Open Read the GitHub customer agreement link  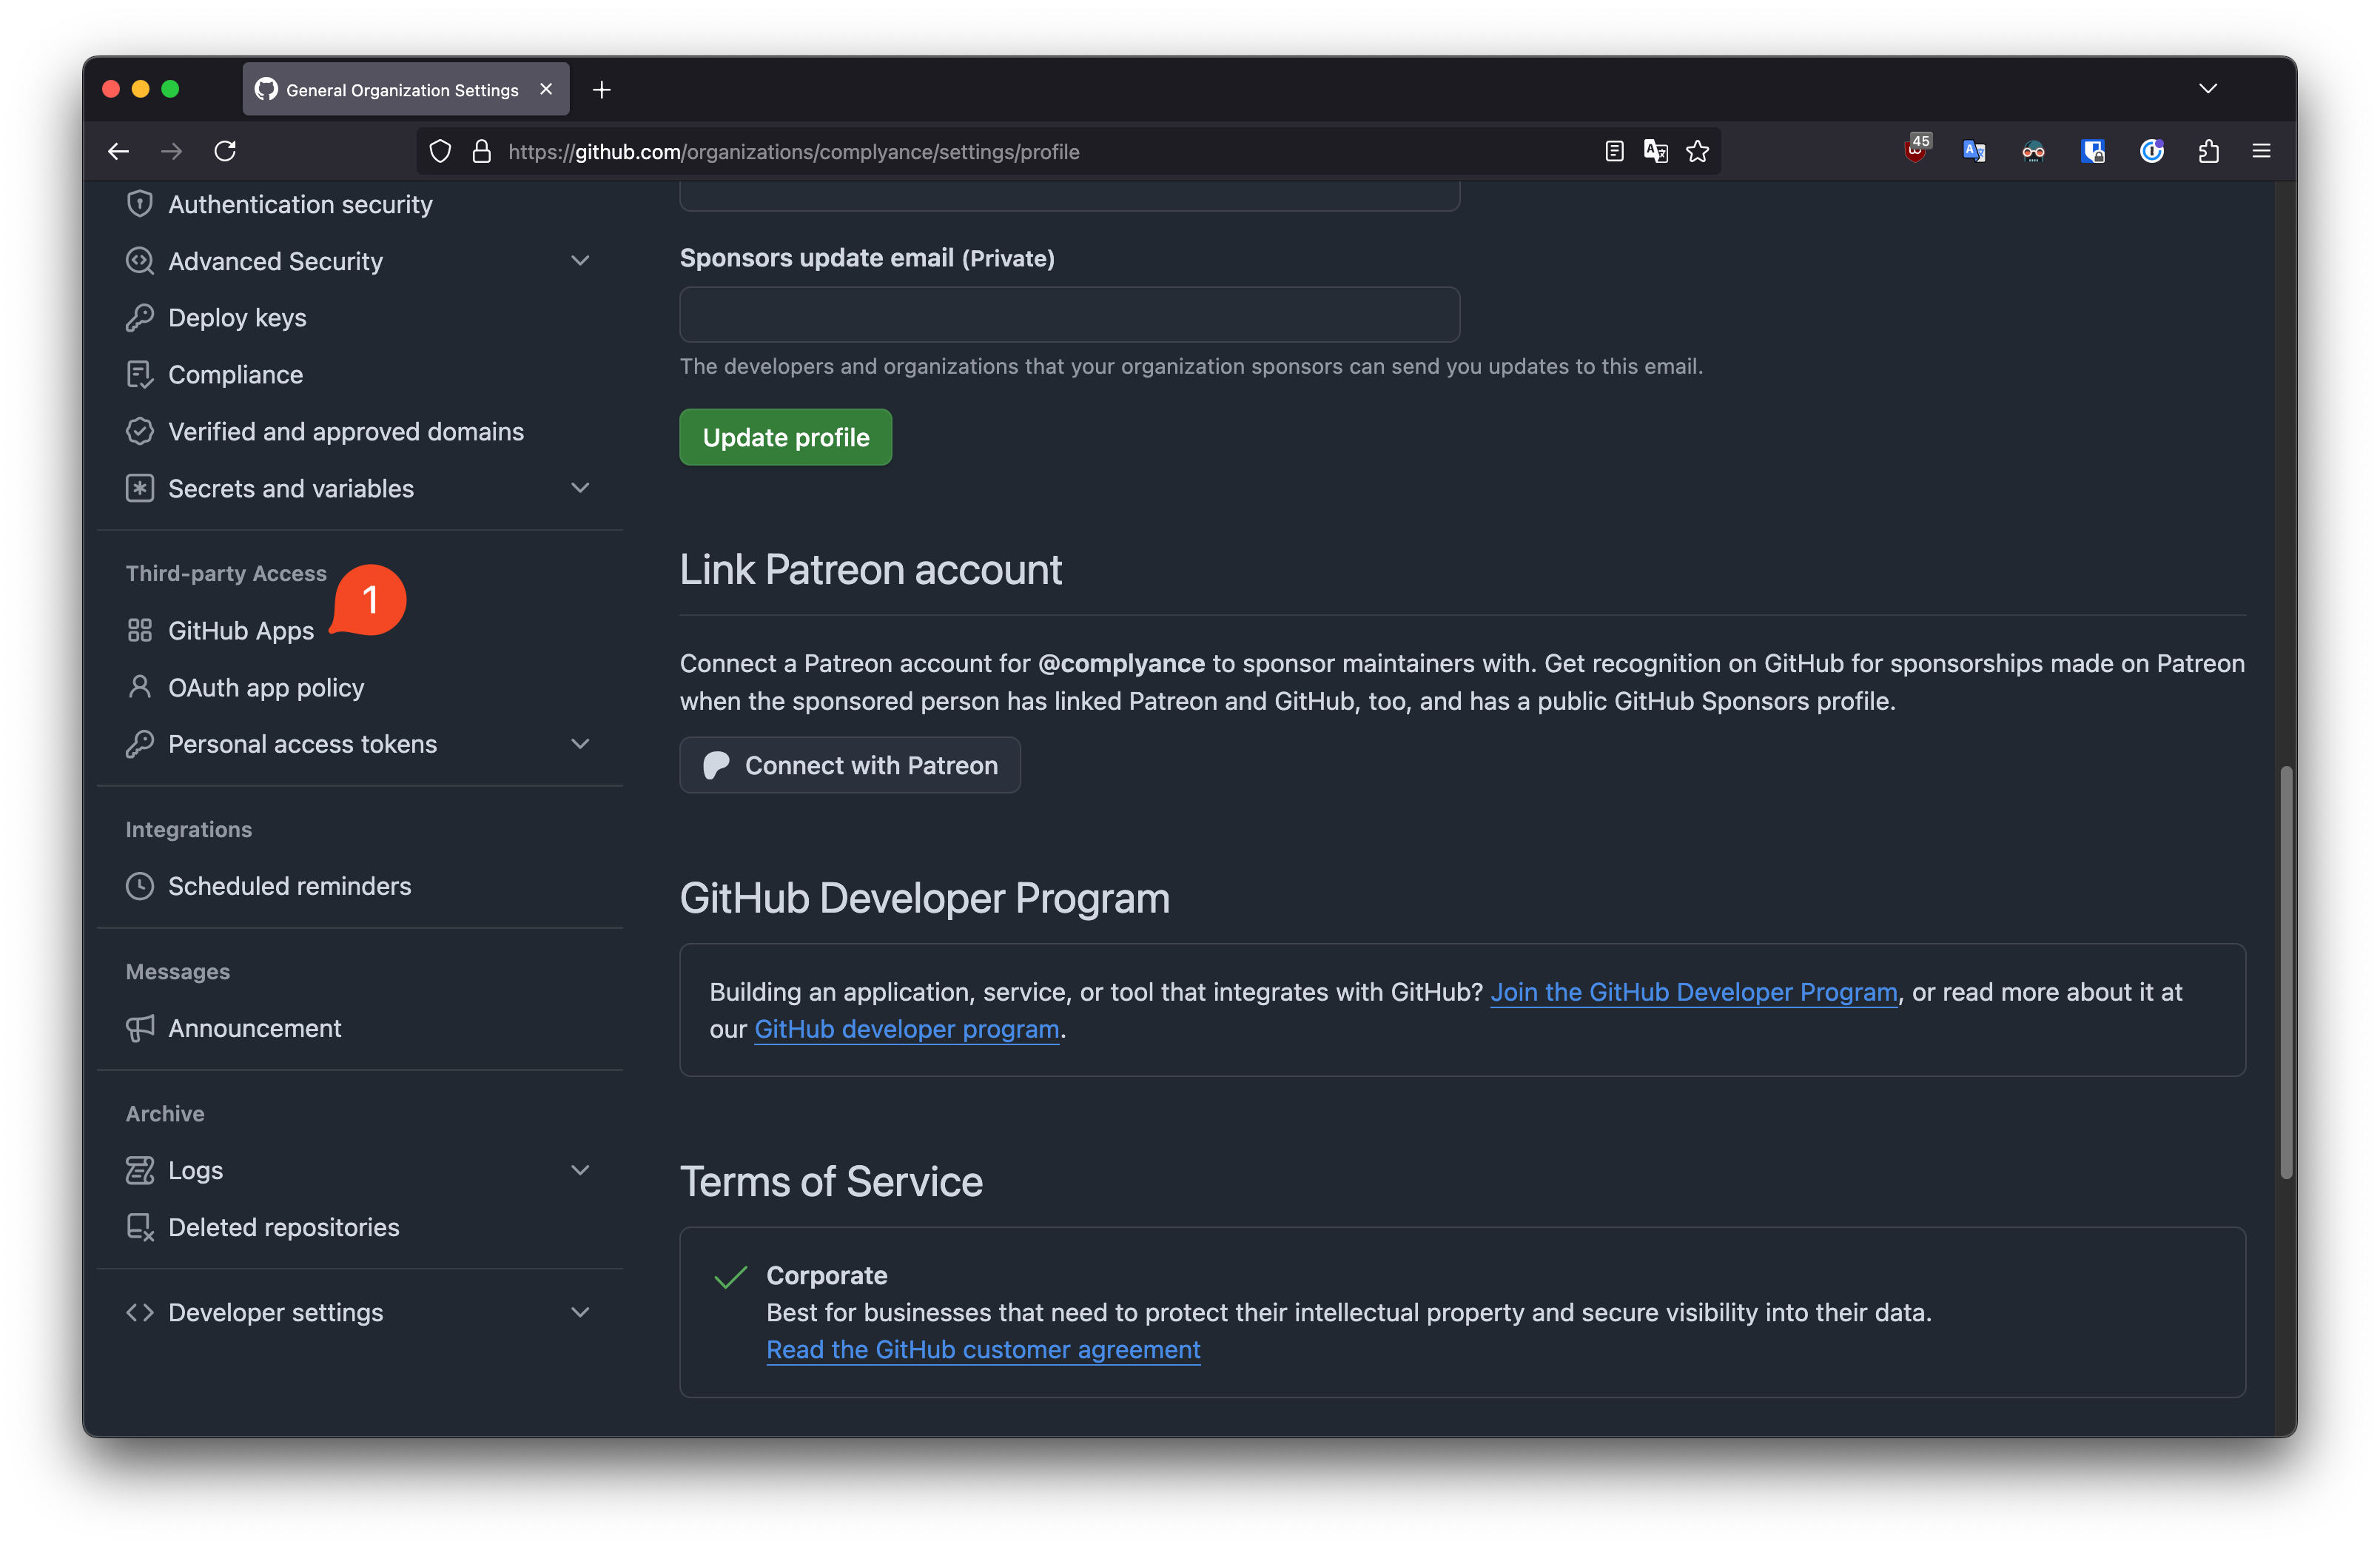click(983, 1349)
